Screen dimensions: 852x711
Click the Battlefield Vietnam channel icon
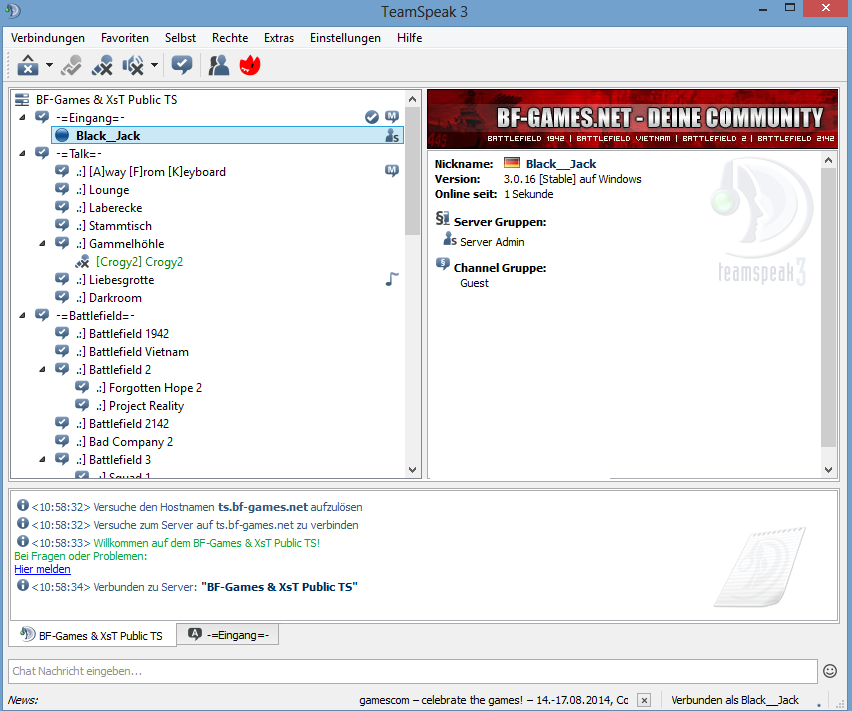(x=62, y=351)
